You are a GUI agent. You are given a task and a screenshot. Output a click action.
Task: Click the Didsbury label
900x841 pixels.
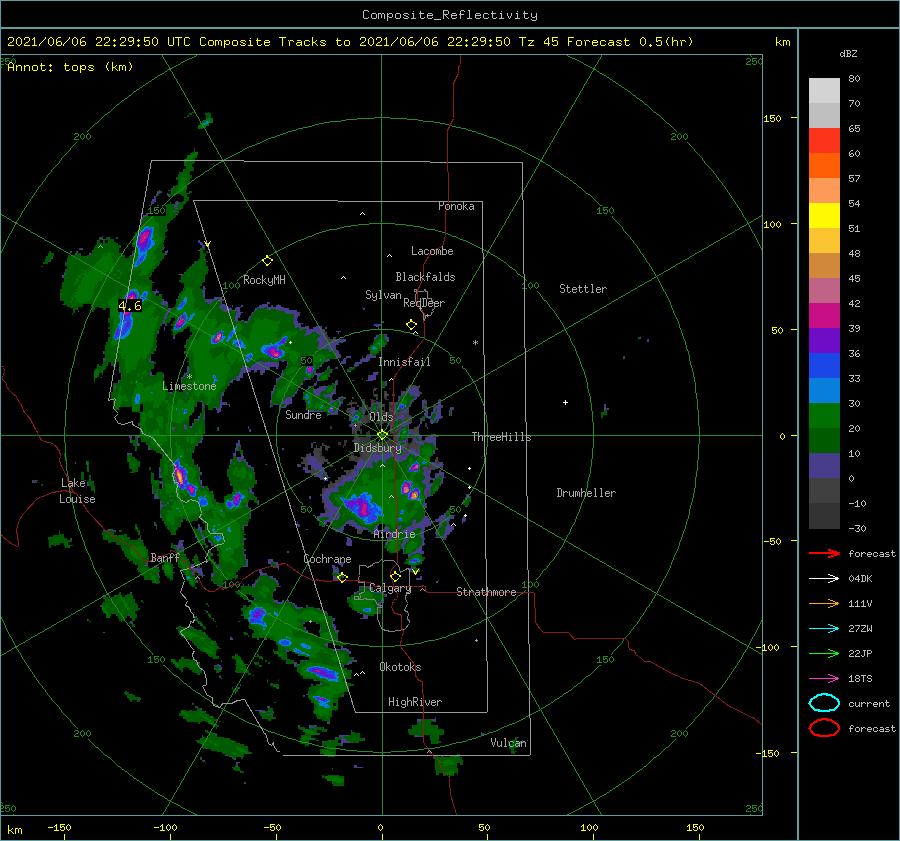click(377, 448)
